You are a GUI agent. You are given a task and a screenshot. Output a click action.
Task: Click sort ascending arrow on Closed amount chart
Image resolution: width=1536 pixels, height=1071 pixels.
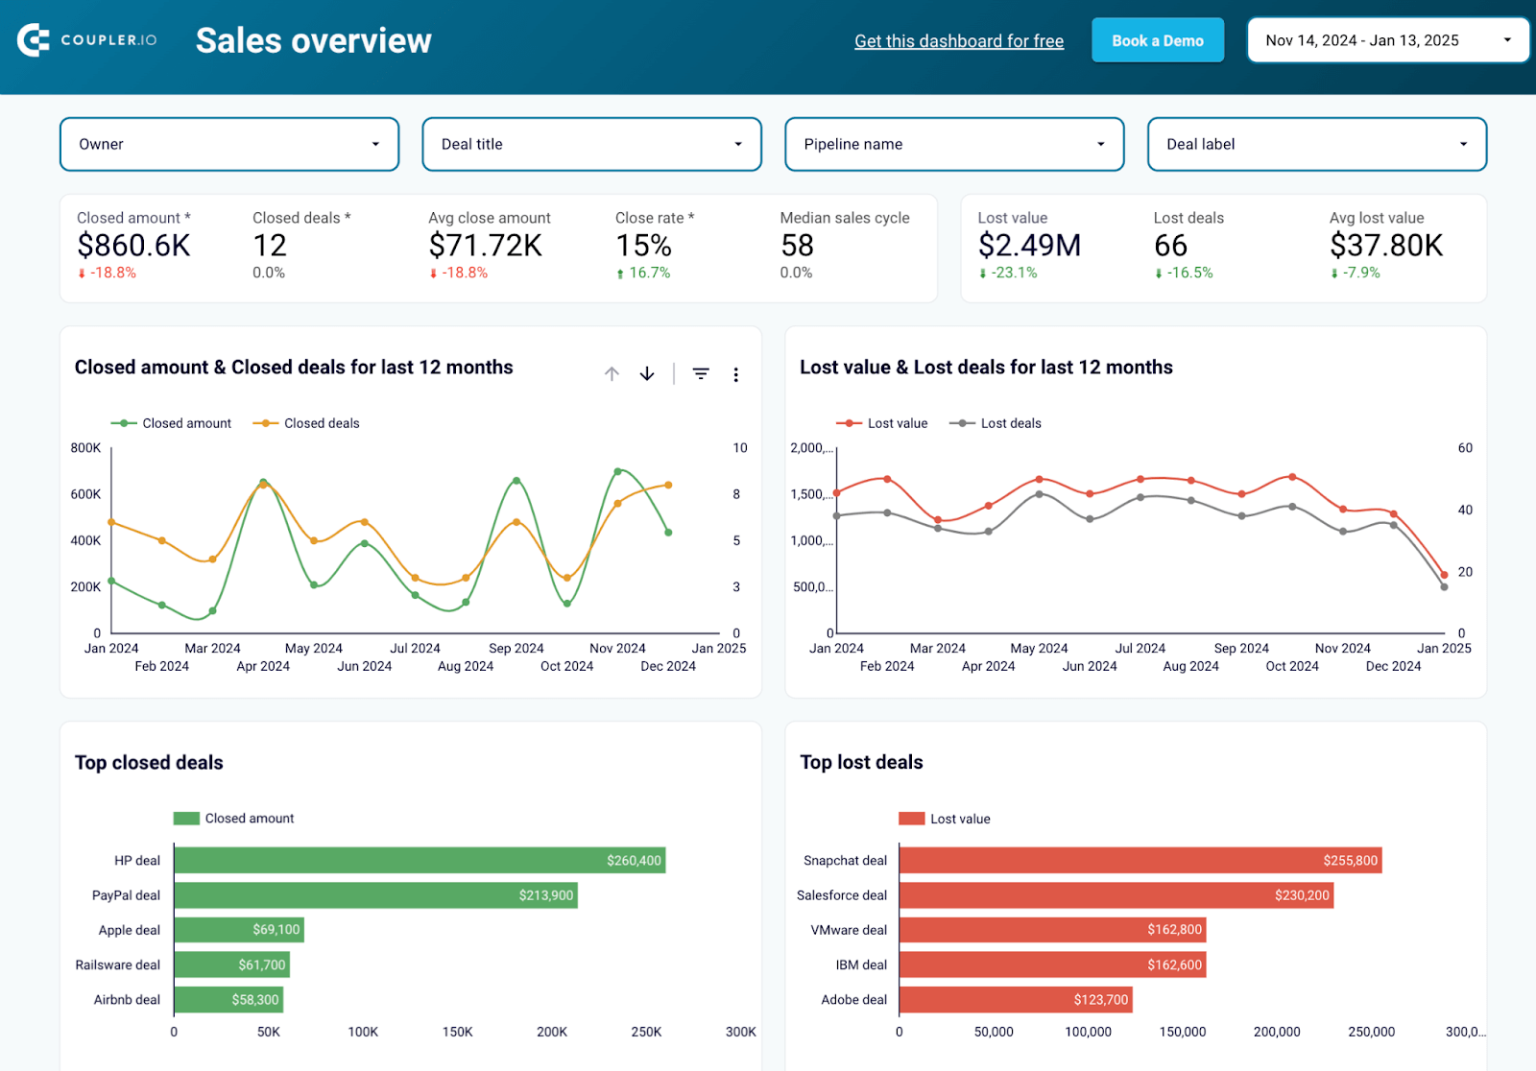[611, 373]
